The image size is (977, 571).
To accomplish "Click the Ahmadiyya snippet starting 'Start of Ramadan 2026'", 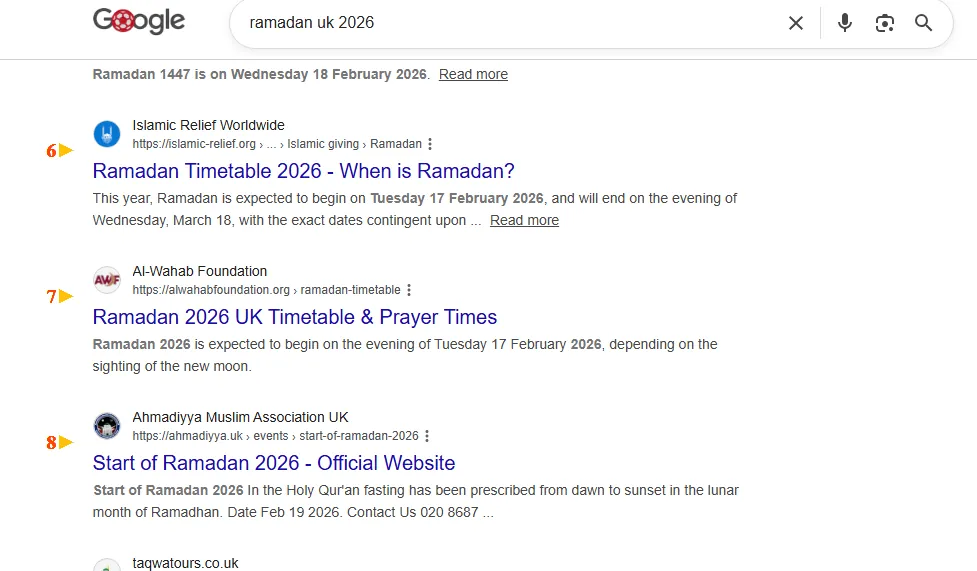I will 416,501.
